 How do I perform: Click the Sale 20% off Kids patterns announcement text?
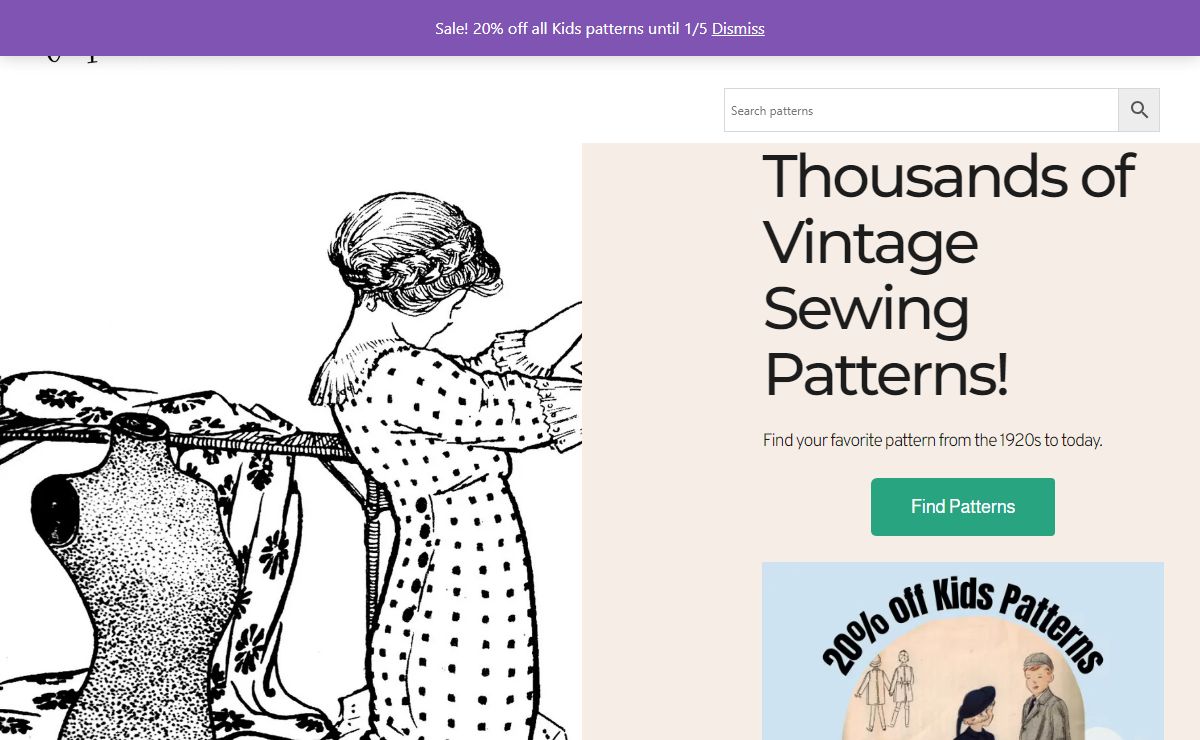[x=572, y=28]
